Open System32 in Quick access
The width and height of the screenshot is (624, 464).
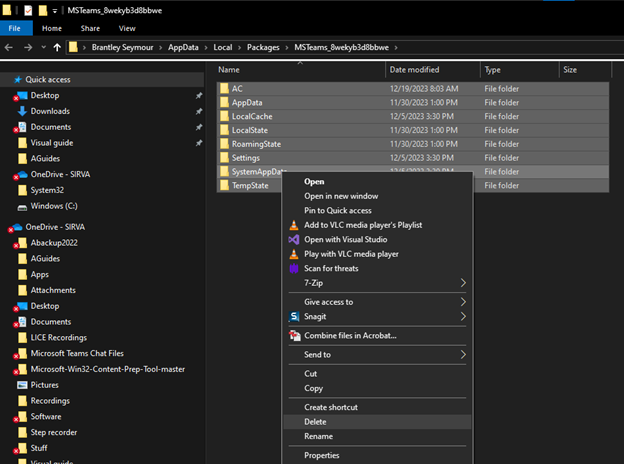[x=47, y=190]
